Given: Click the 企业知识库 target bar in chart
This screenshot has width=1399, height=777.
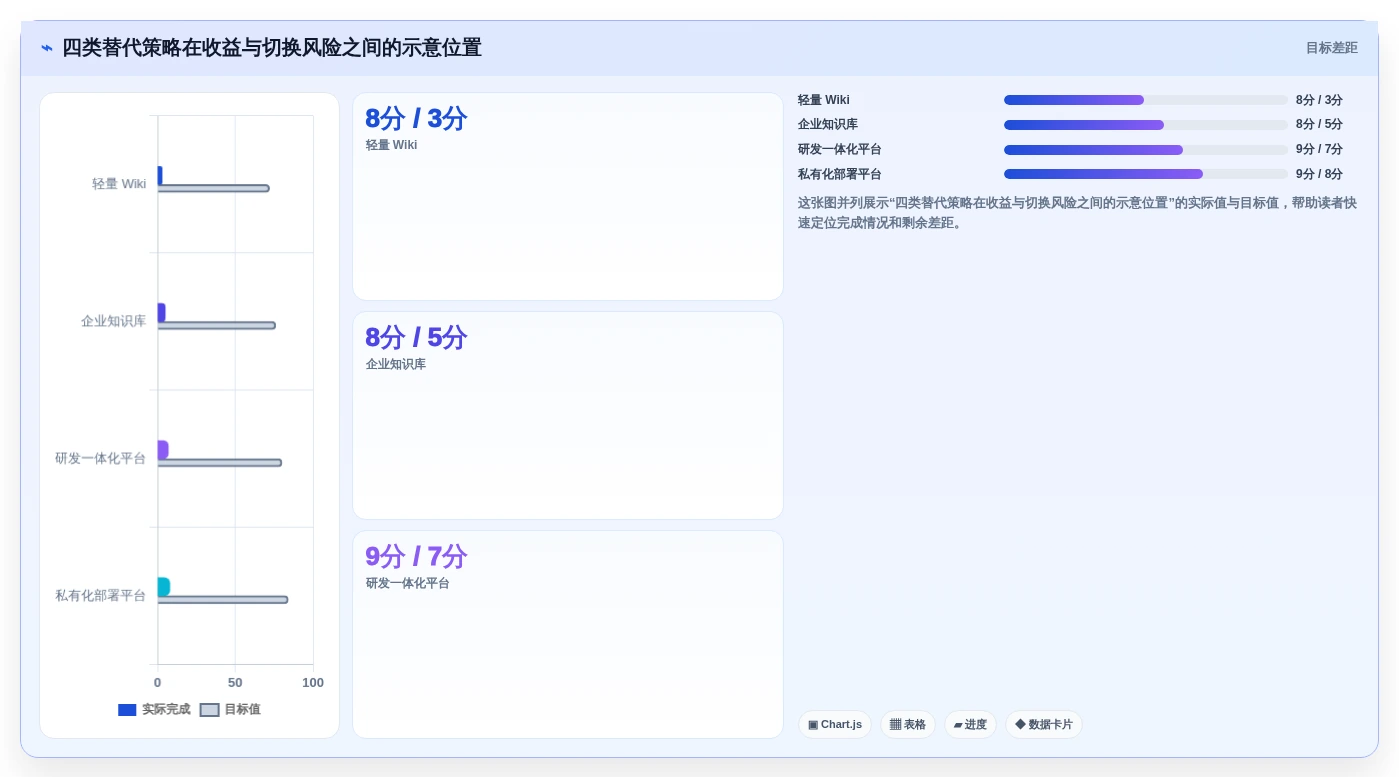Looking at the screenshot, I should (x=216, y=325).
